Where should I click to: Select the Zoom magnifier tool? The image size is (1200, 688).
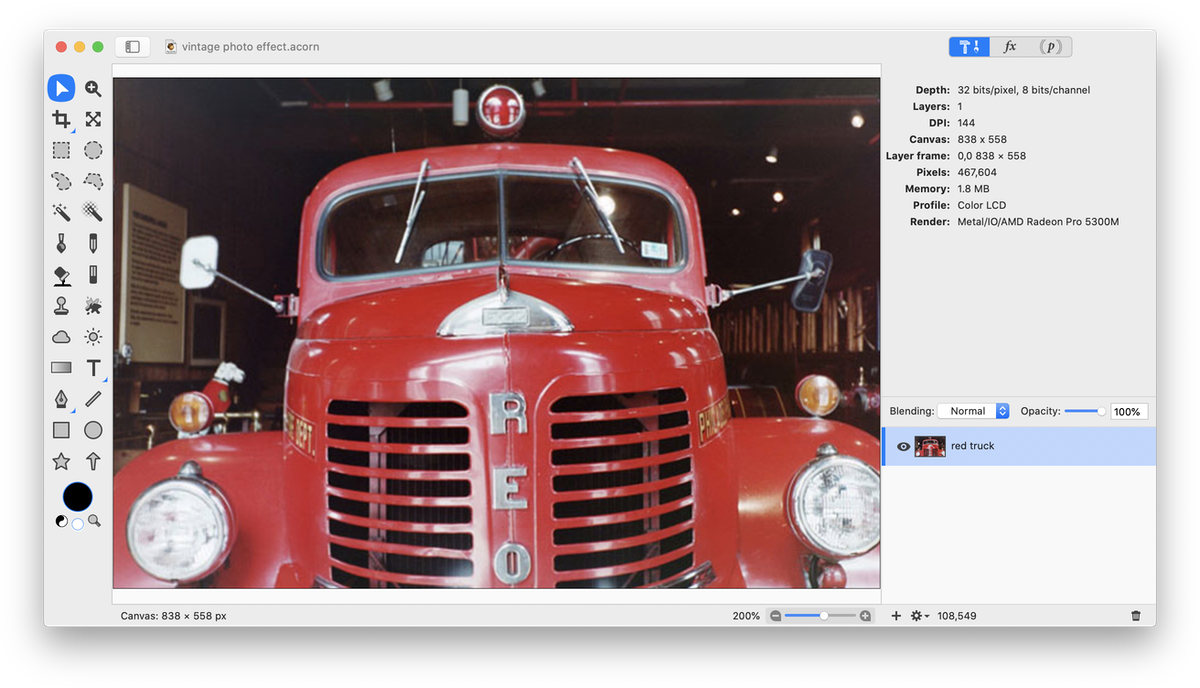pyautogui.click(x=93, y=88)
